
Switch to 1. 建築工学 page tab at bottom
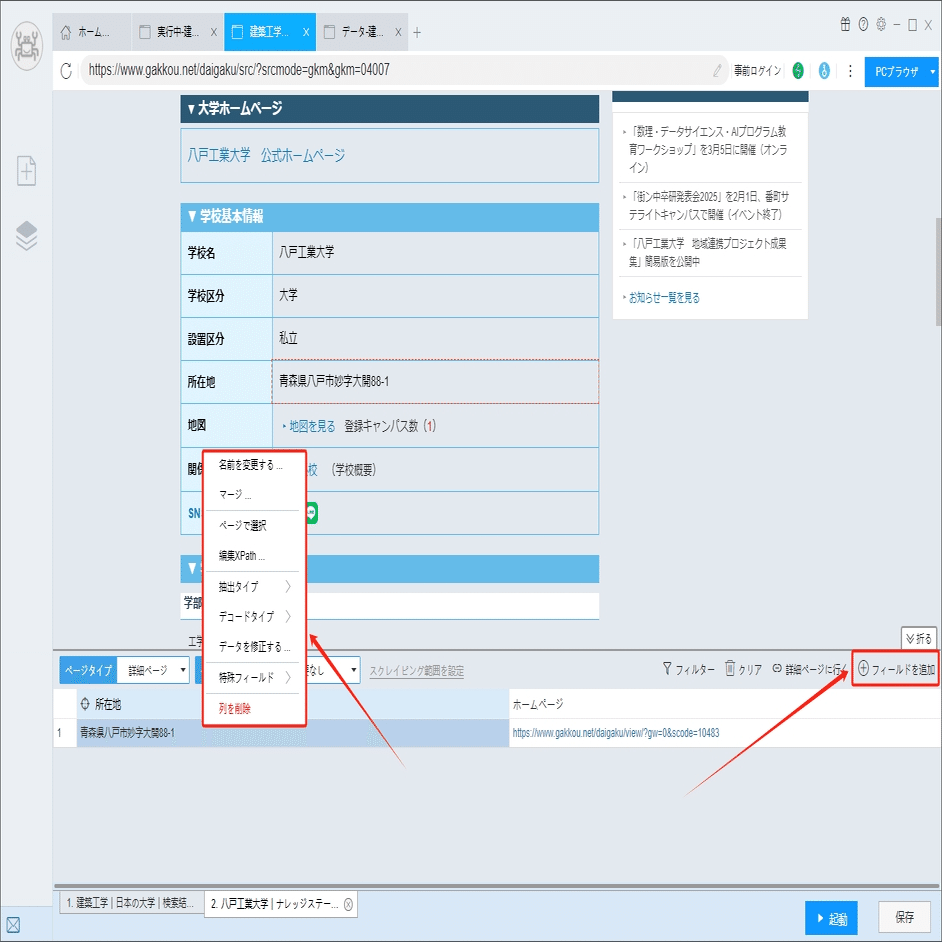tap(130, 903)
